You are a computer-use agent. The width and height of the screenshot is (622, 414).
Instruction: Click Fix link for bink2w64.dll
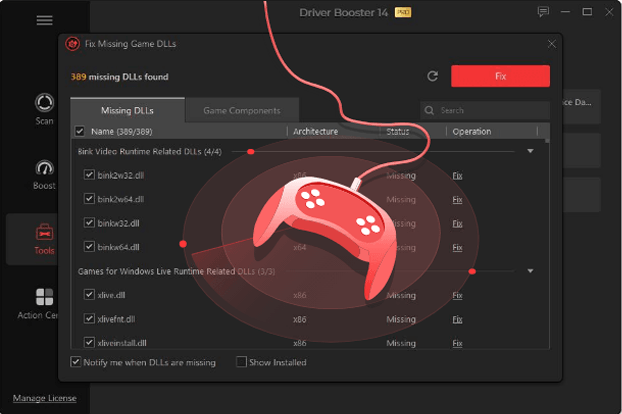tap(457, 199)
